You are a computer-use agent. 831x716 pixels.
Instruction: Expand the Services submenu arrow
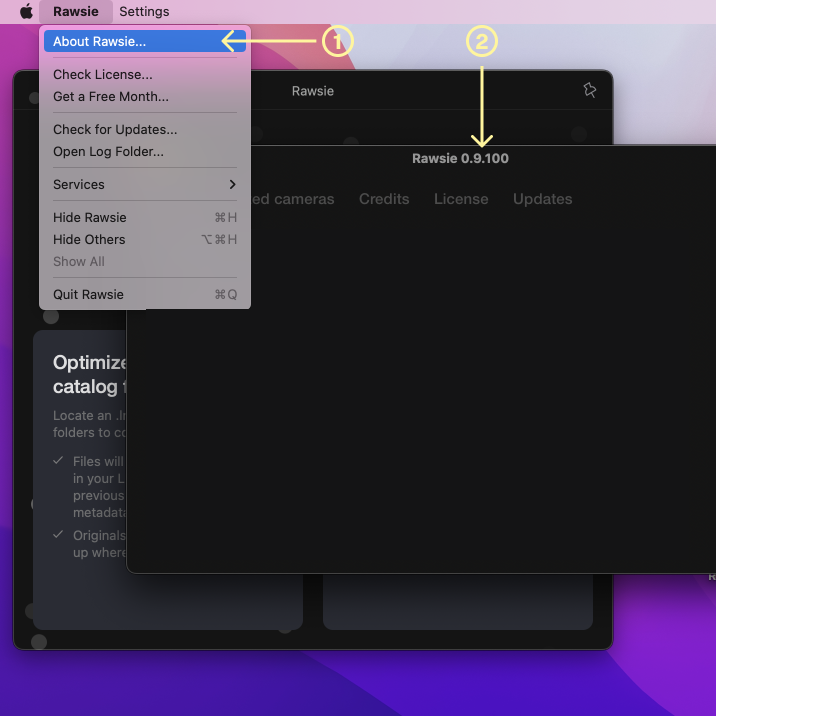tap(232, 184)
